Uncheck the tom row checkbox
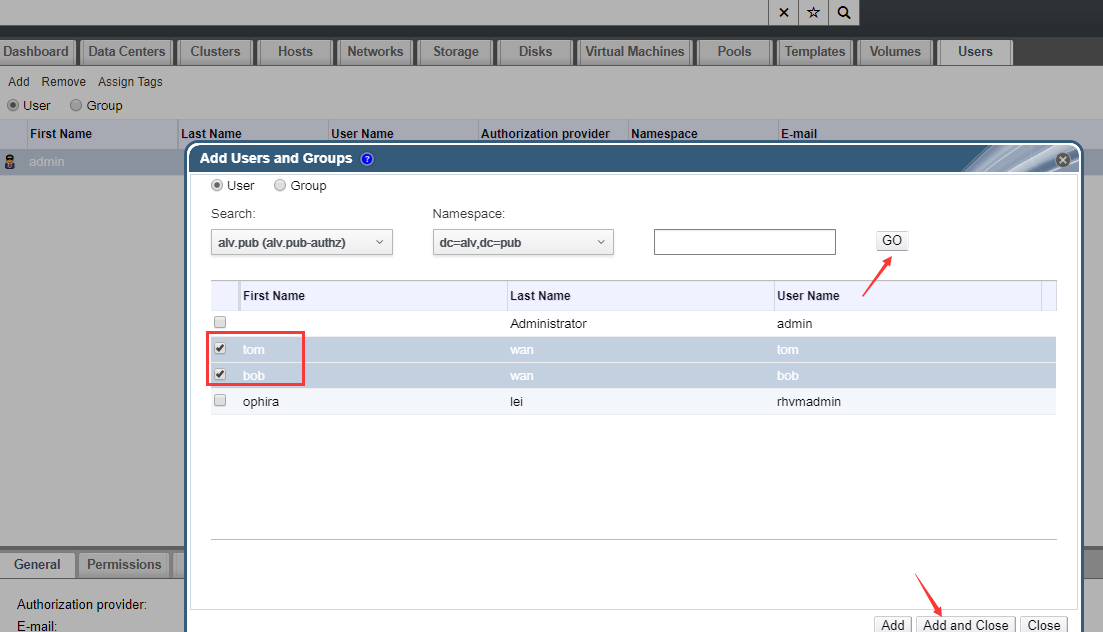 (x=220, y=348)
